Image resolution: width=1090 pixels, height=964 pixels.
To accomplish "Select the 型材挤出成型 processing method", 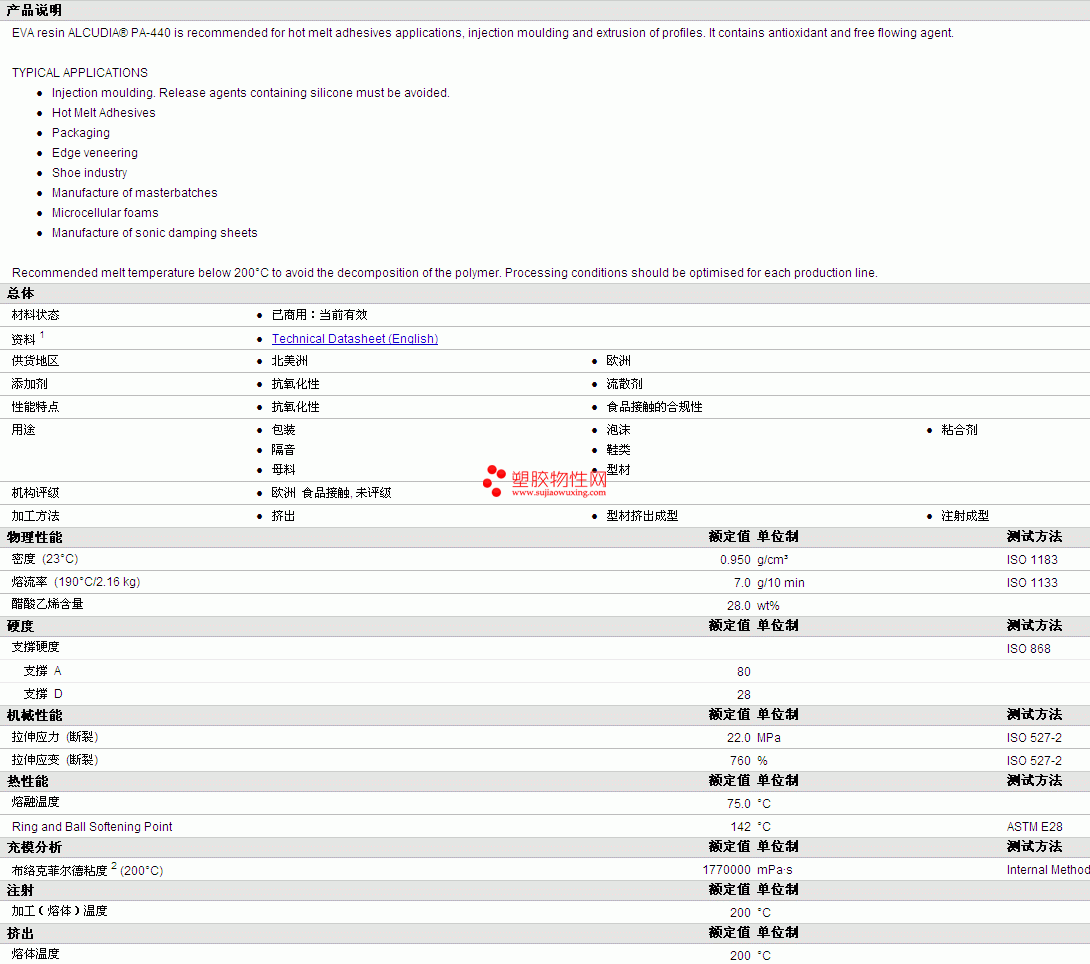I will [x=642, y=516].
